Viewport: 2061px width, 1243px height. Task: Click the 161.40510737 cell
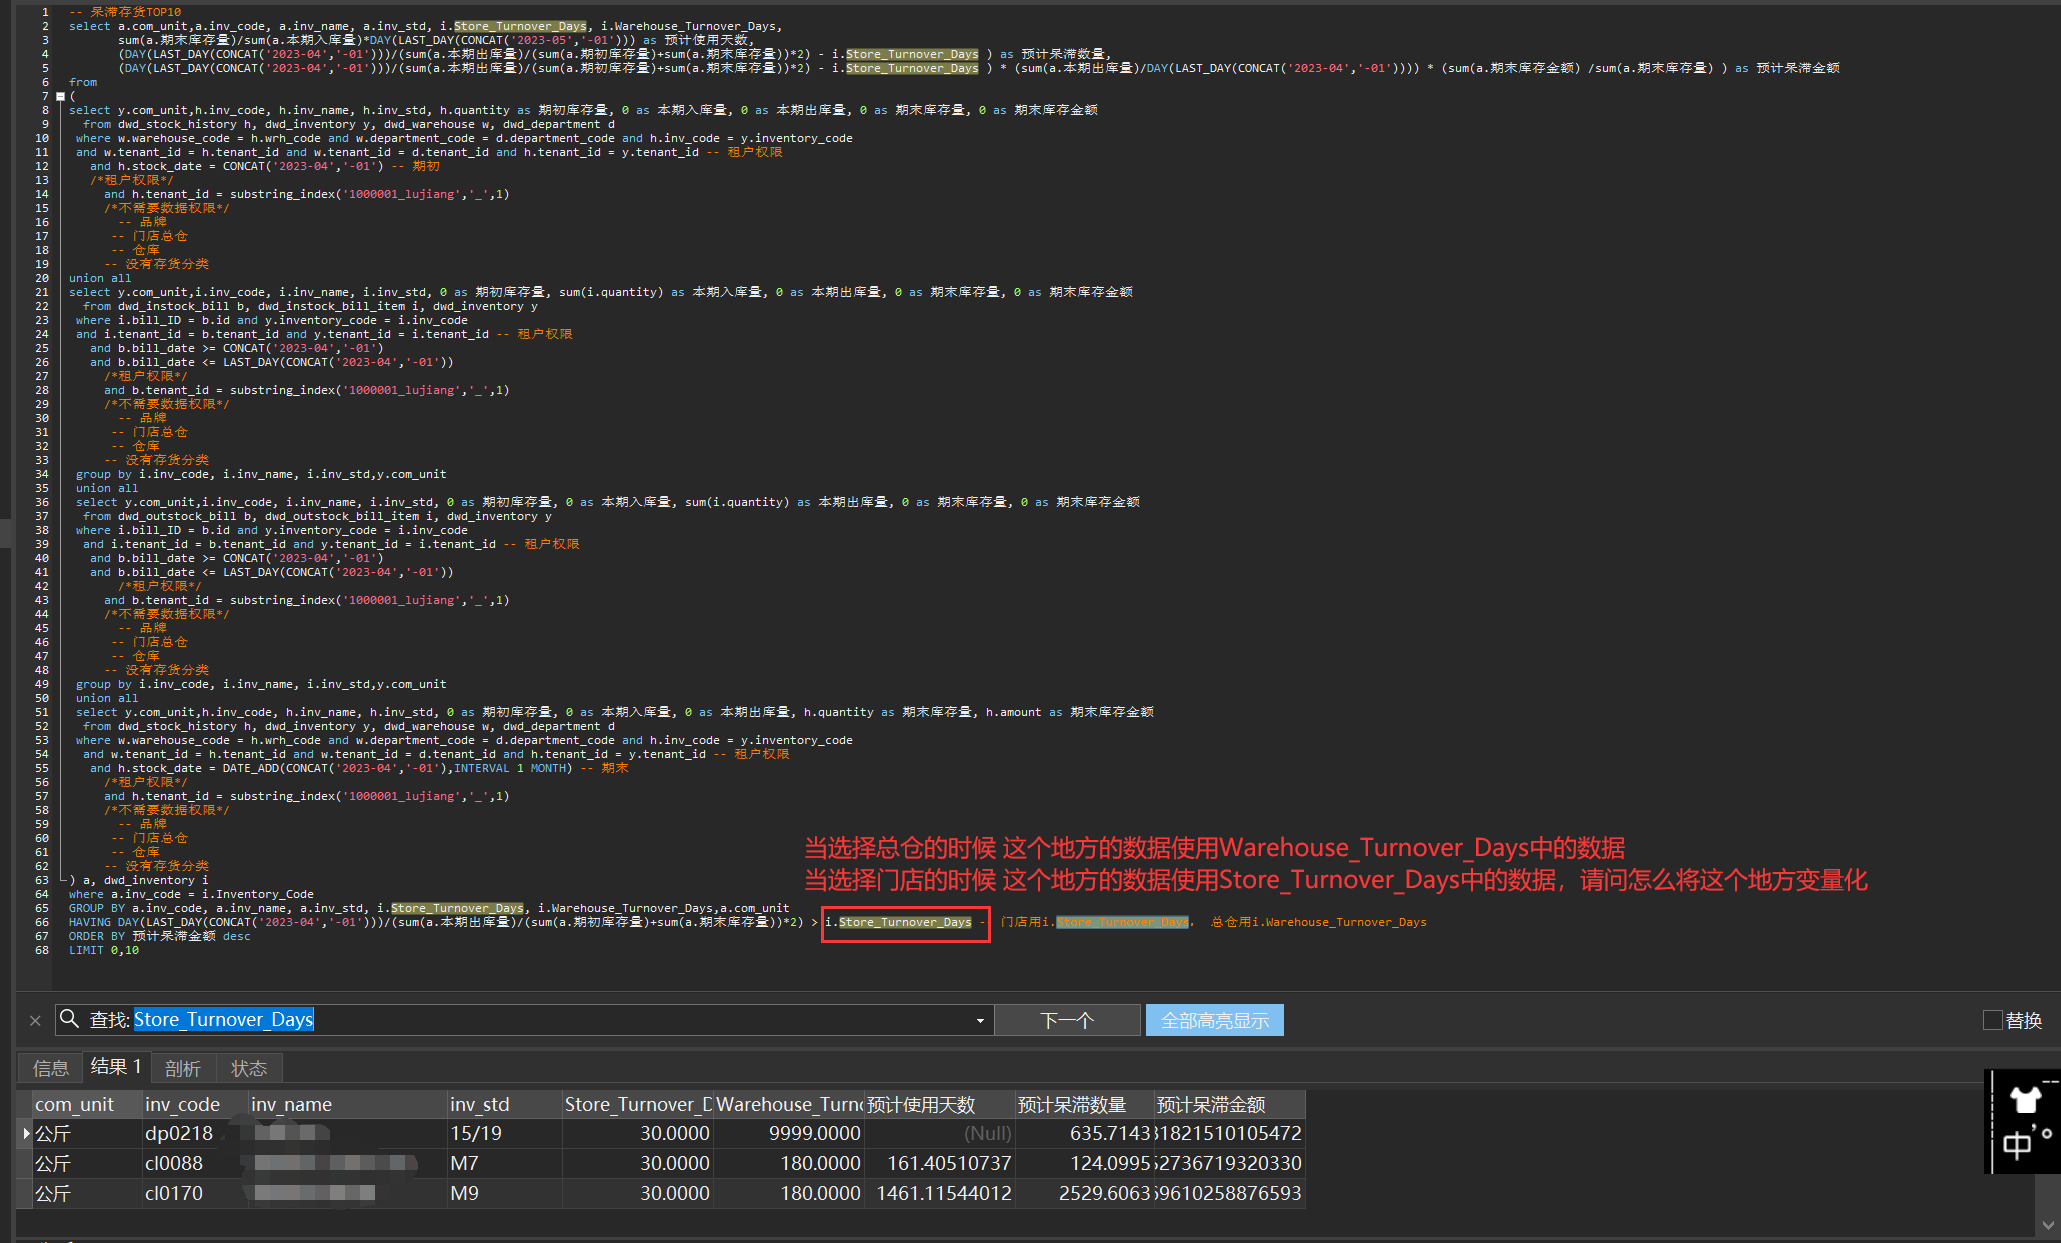coord(940,1163)
